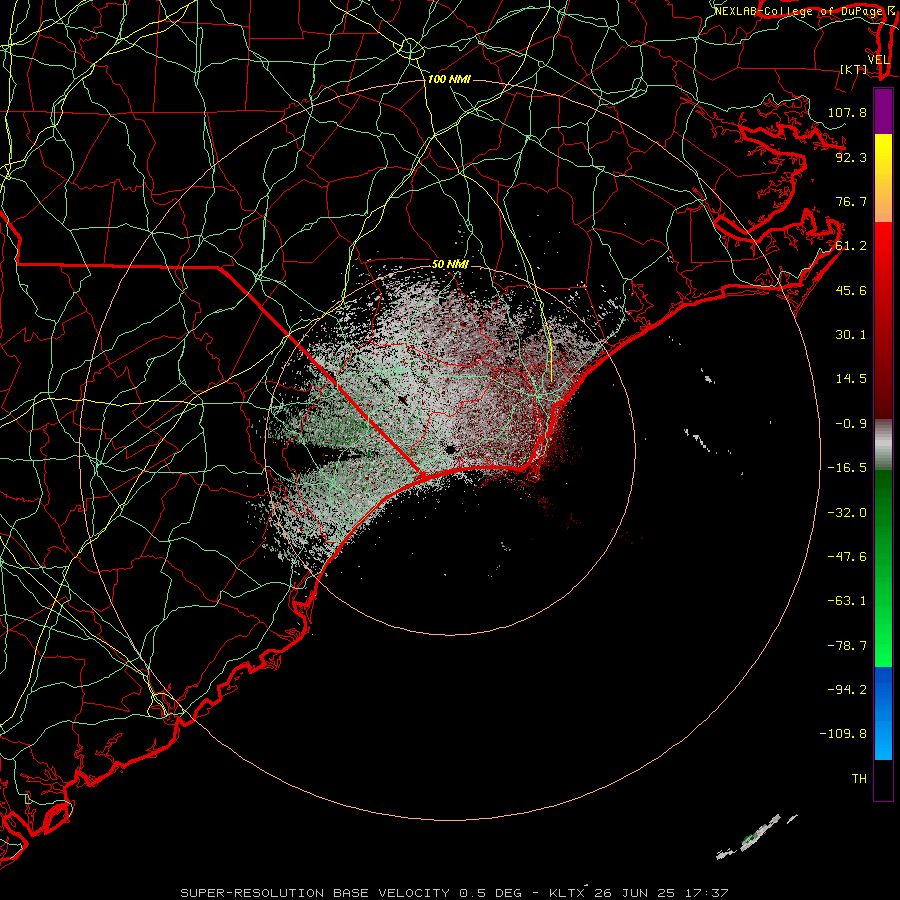Select the -63.1 legend value
This screenshot has height=900, width=900.
click(x=847, y=601)
